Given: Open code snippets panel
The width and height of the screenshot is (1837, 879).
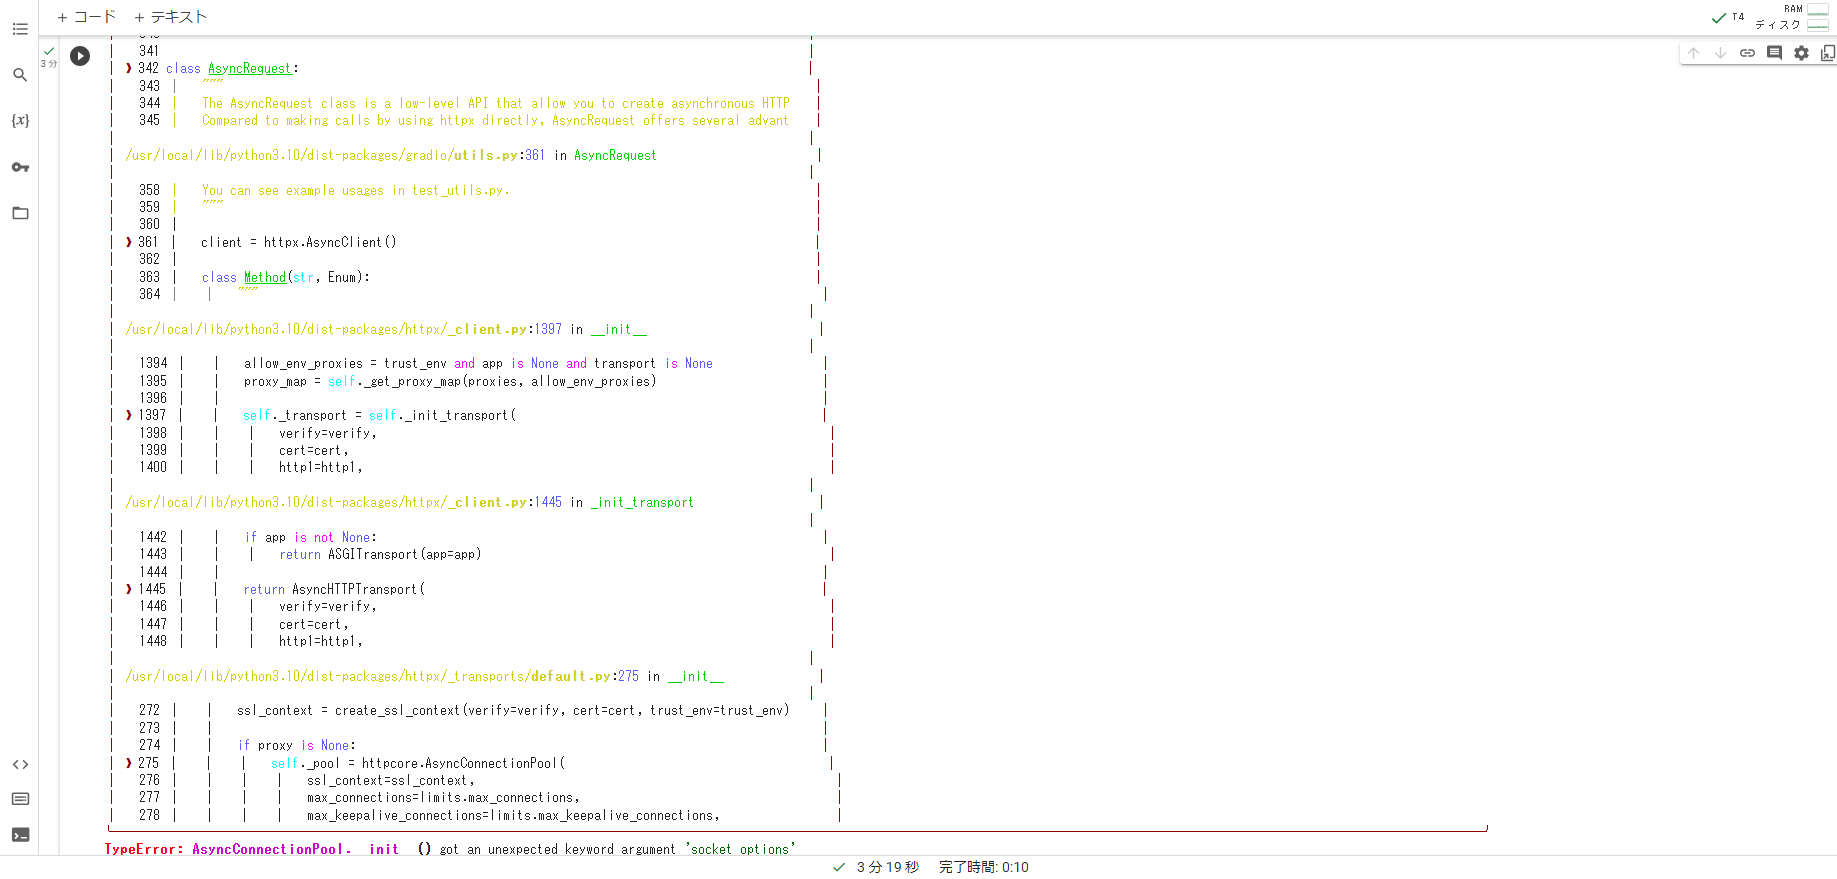Looking at the screenshot, I should (x=20, y=765).
